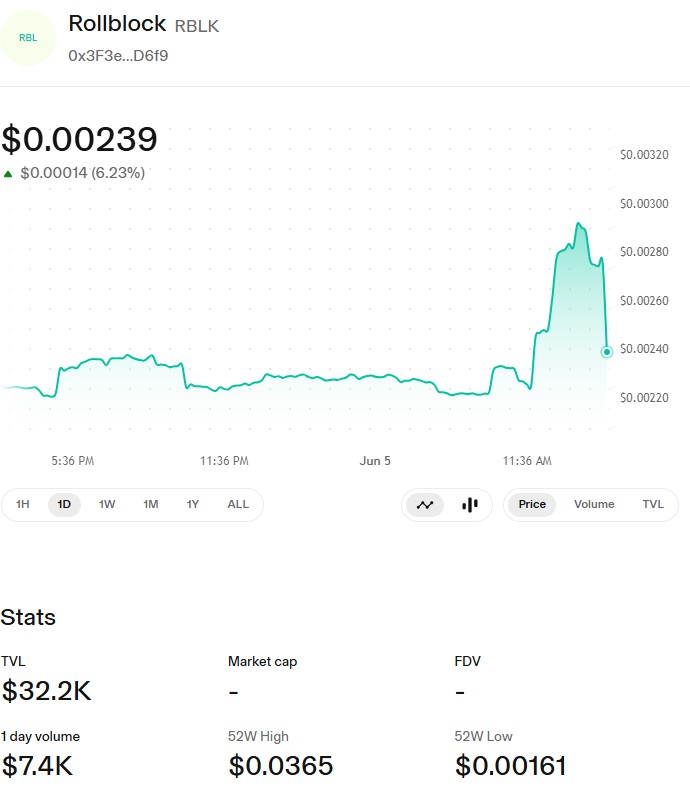Select the 1H time range
The width and height of the screenshot is (690, 794).
click(23, 504)
